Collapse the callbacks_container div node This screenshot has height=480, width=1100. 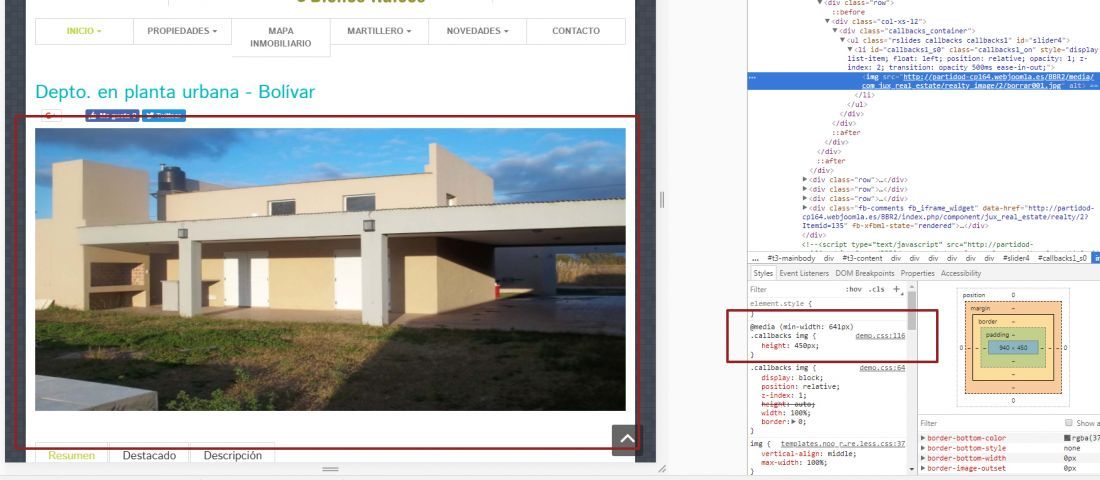pyautogui.click(x=836, y=31)
